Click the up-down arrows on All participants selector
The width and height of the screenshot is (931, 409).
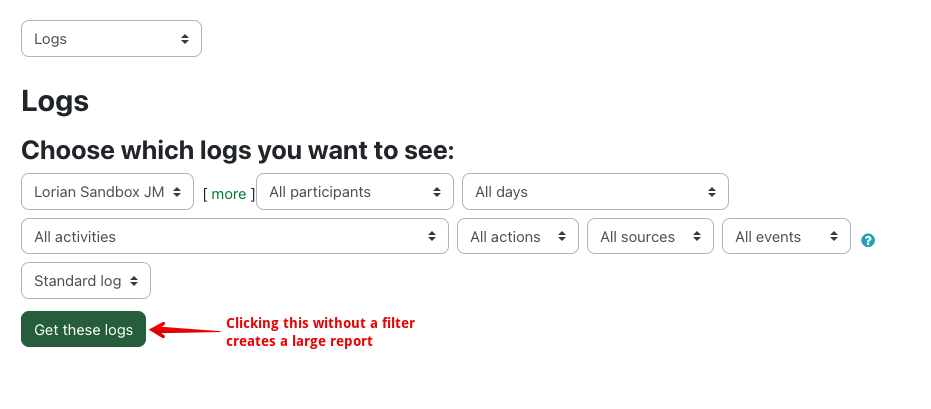[436, 192]
